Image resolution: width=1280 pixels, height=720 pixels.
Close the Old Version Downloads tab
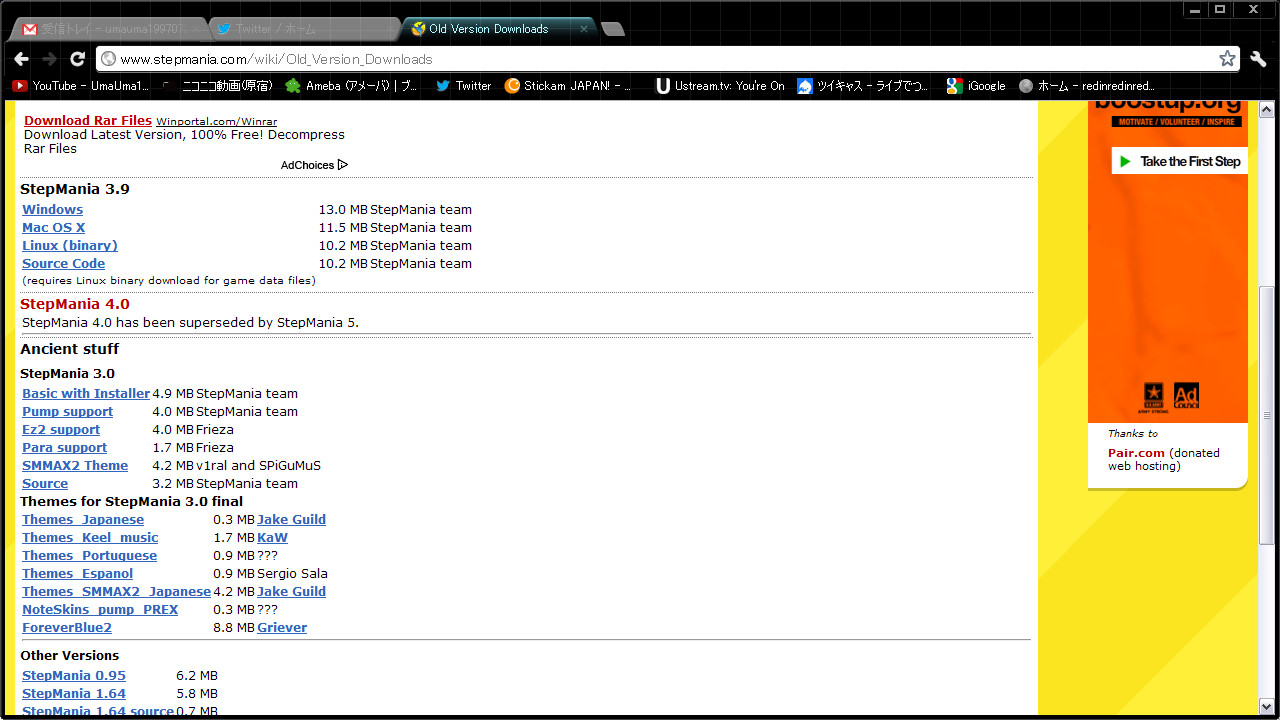pos(584,29)
